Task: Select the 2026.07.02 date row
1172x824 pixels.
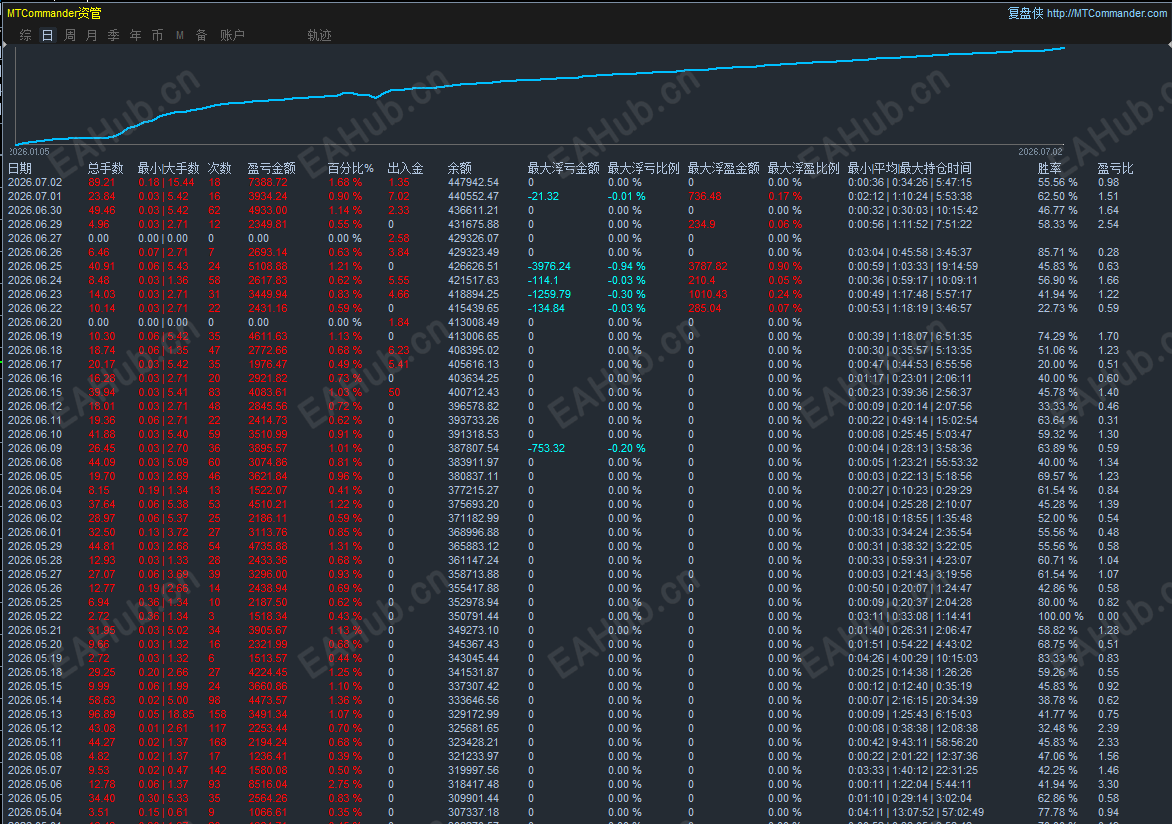Action: tap(35, 182)
